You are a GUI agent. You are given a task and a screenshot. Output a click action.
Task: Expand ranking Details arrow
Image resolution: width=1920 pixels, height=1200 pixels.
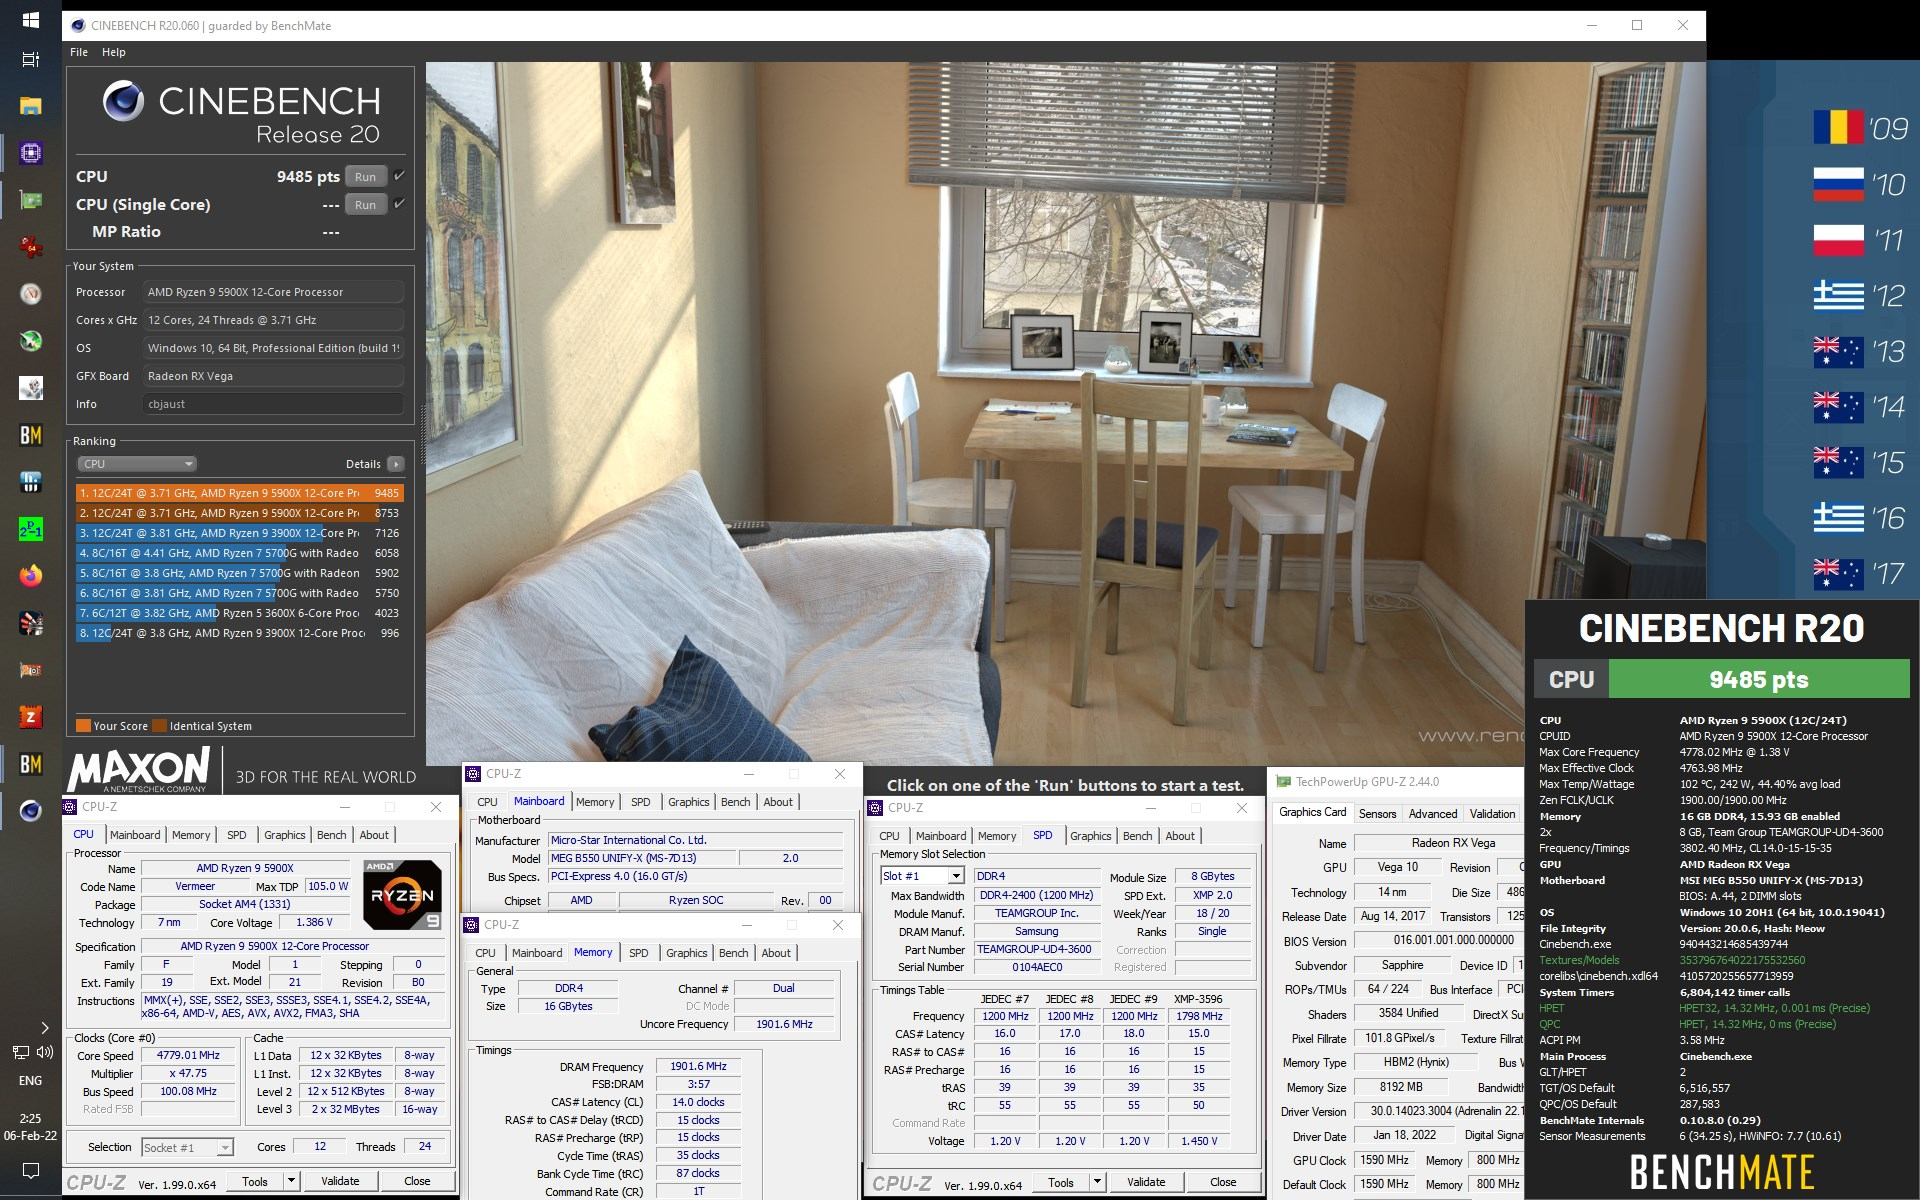point(396,464)
